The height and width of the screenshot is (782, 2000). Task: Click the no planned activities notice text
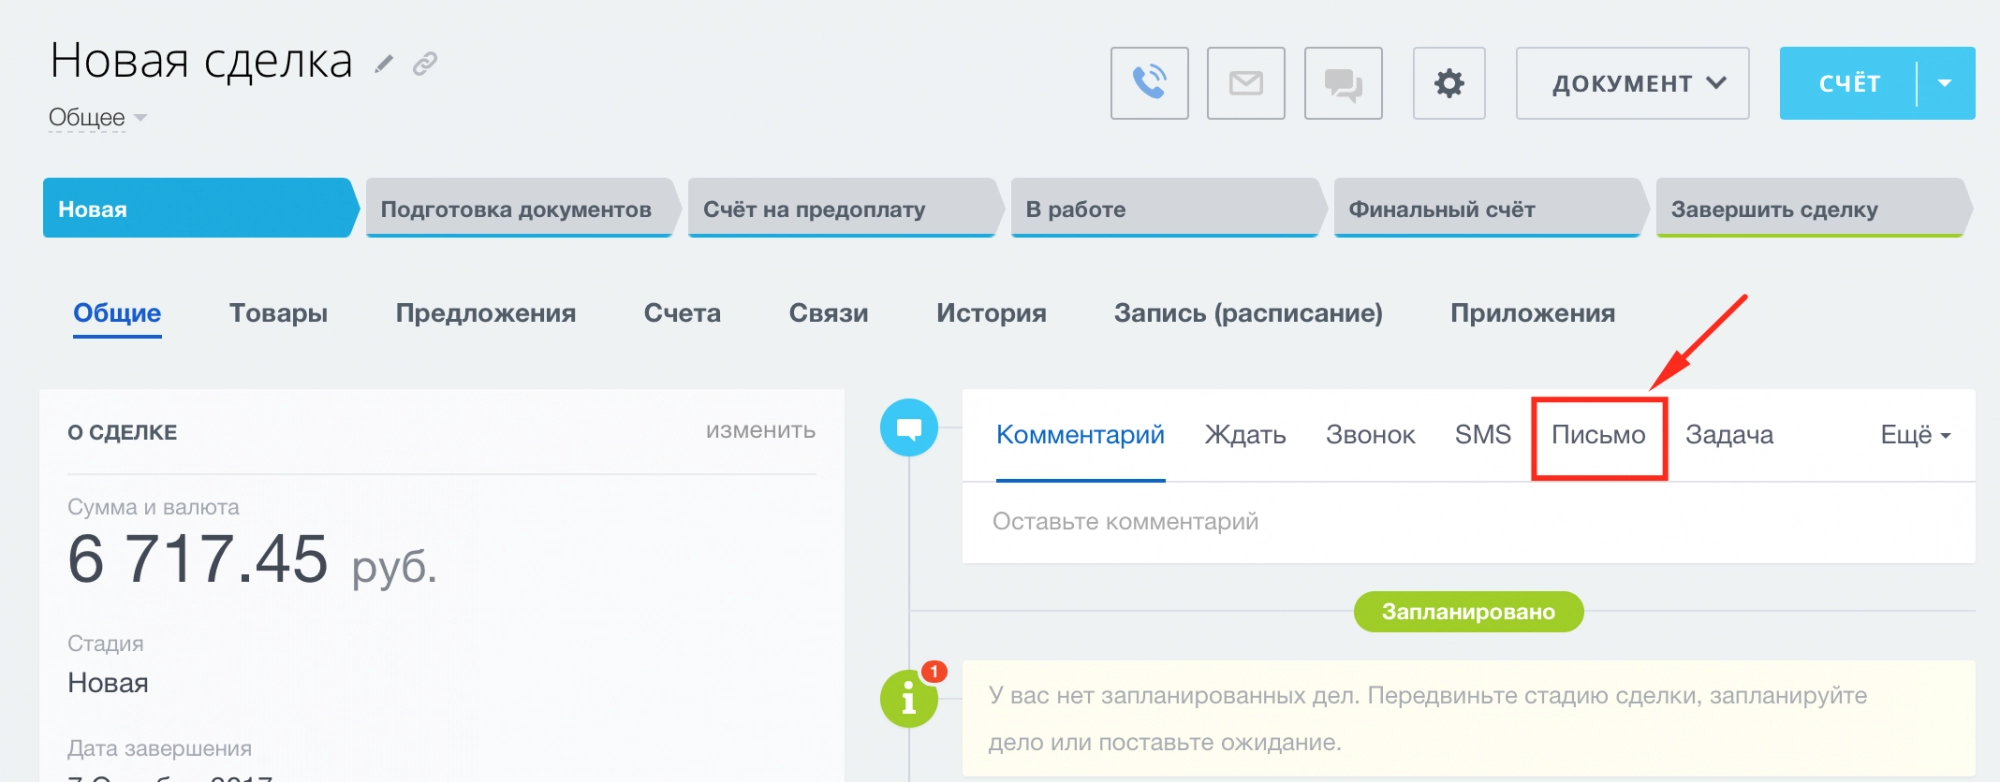[x=1427, y=719]
